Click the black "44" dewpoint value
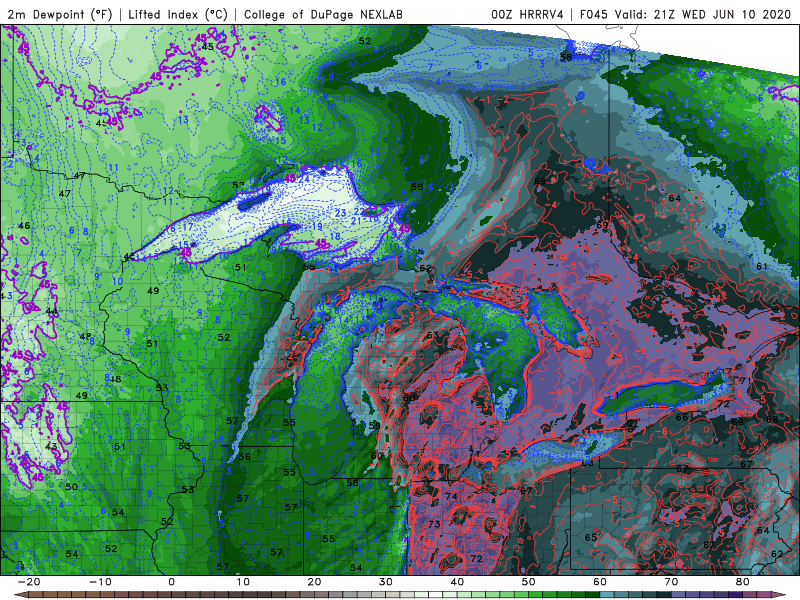800x600 pixels. 51,311
